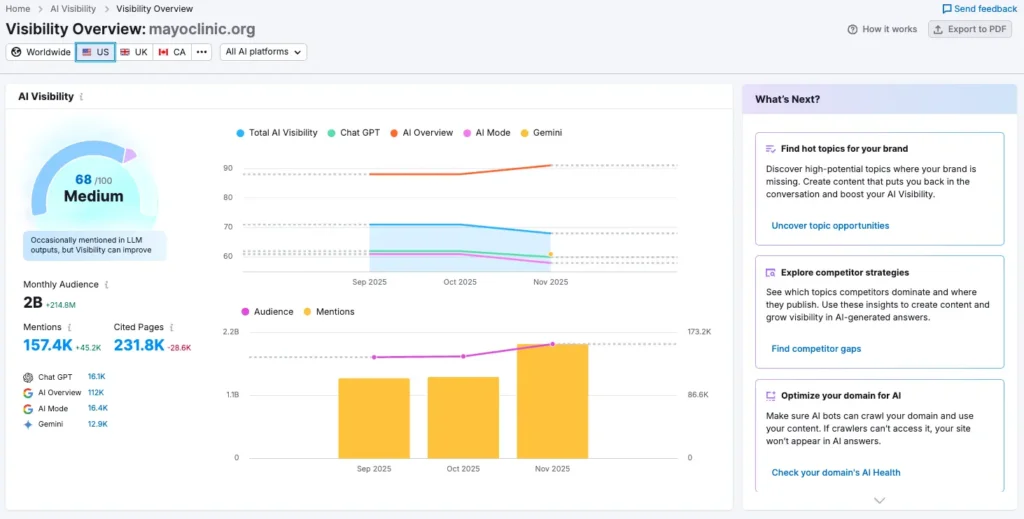
Task: Click Send feedback link
Action: click(x=980, y=9)
